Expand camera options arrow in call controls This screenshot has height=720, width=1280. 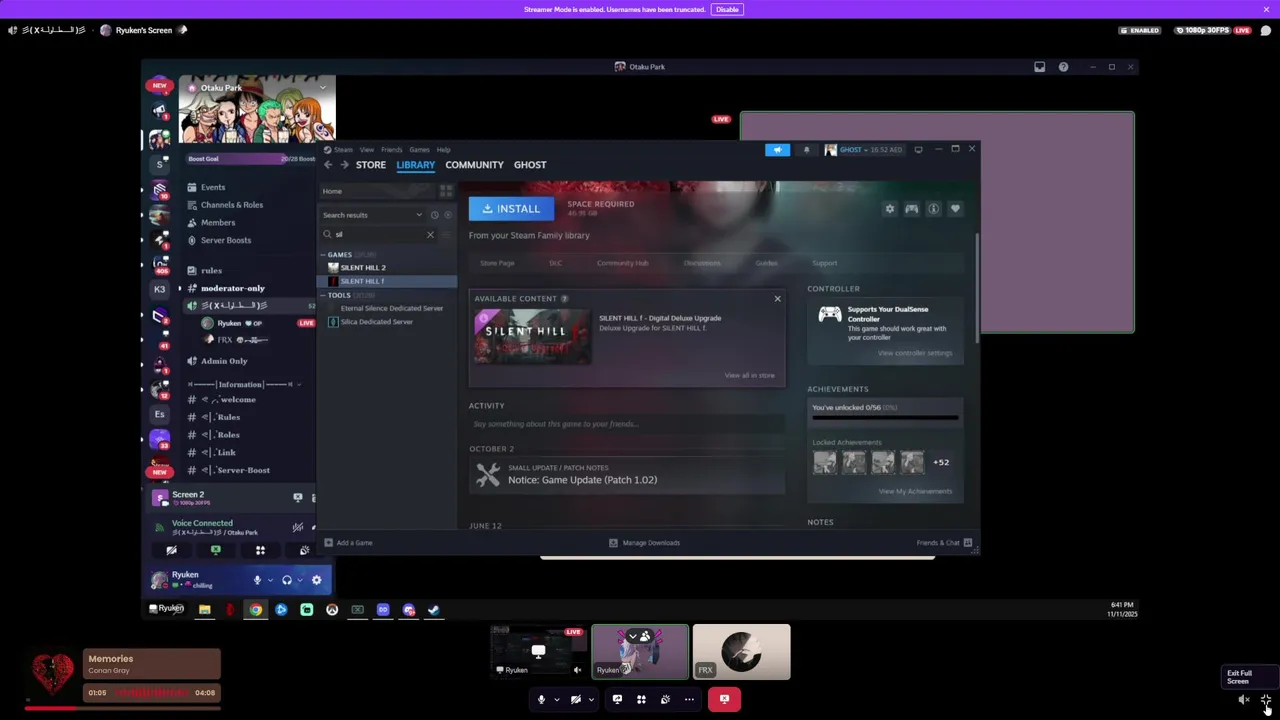click(590, 699)
